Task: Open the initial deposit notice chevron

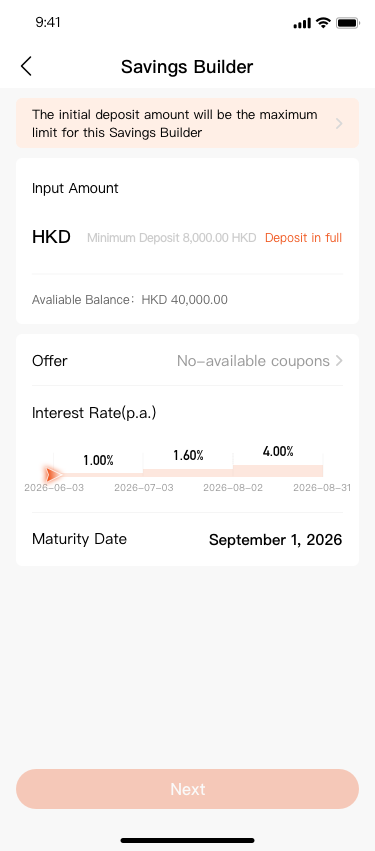Action: point(339,124)
